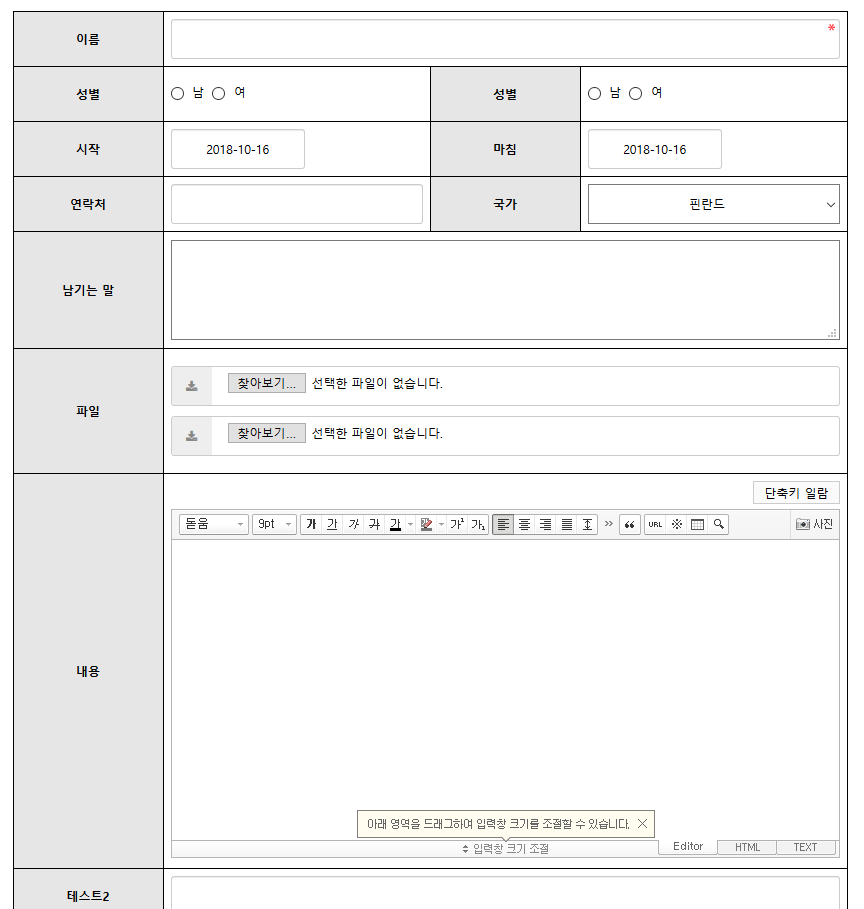The width and height of the screenshot is (864, 909).
Task: Open line spacing tool
Action: click(587, 524)
